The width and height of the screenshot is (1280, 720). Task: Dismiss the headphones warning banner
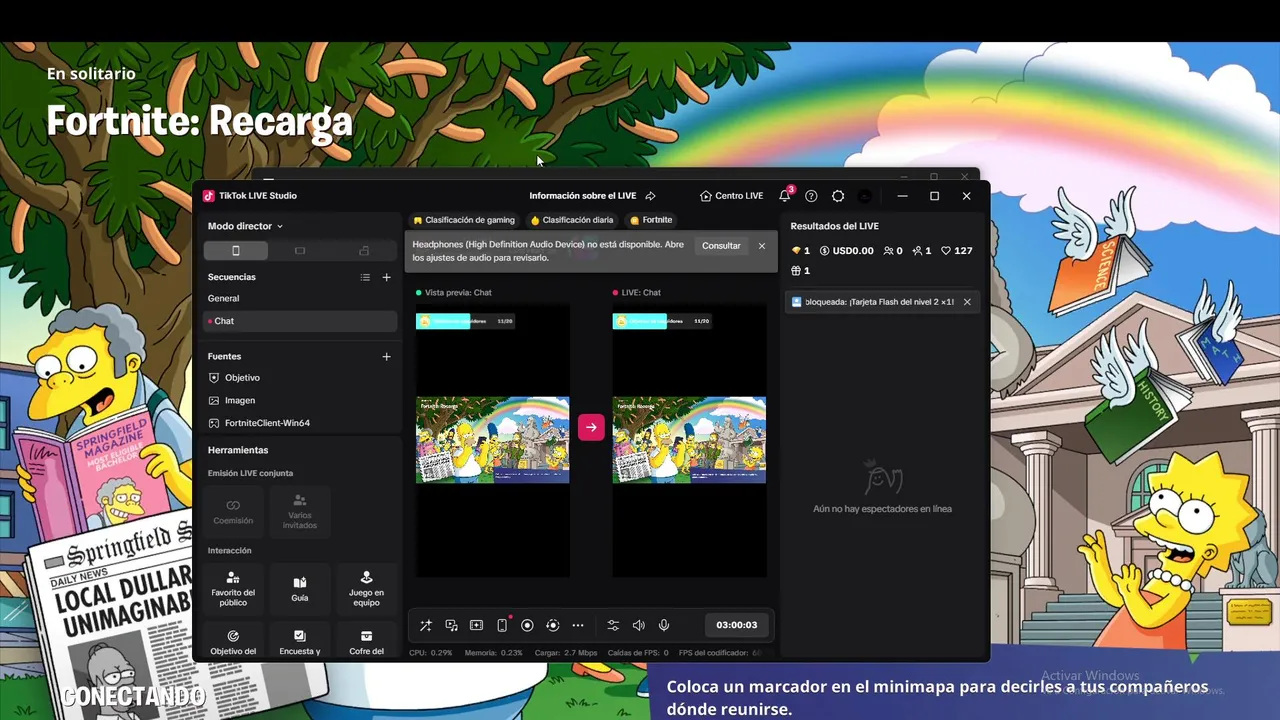point(762,246)
